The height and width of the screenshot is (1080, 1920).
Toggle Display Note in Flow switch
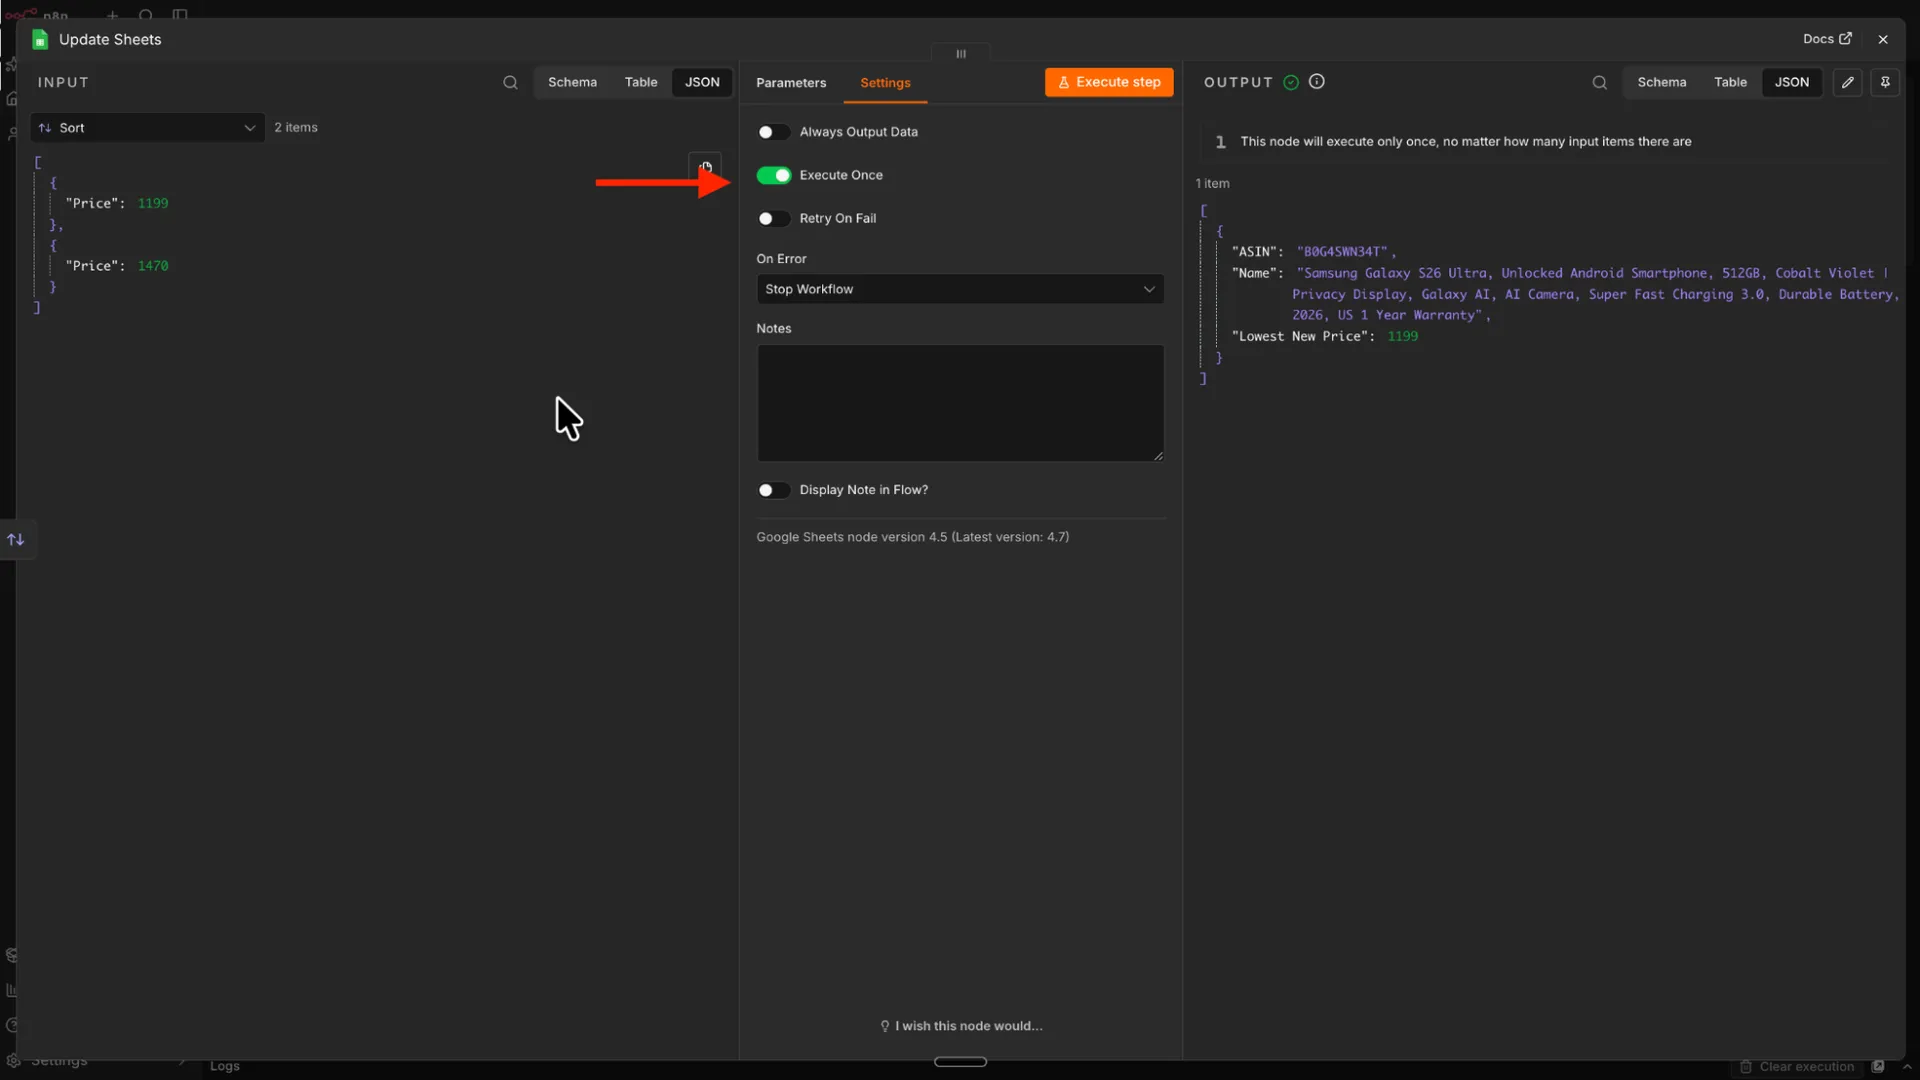(x=773, y=490)
